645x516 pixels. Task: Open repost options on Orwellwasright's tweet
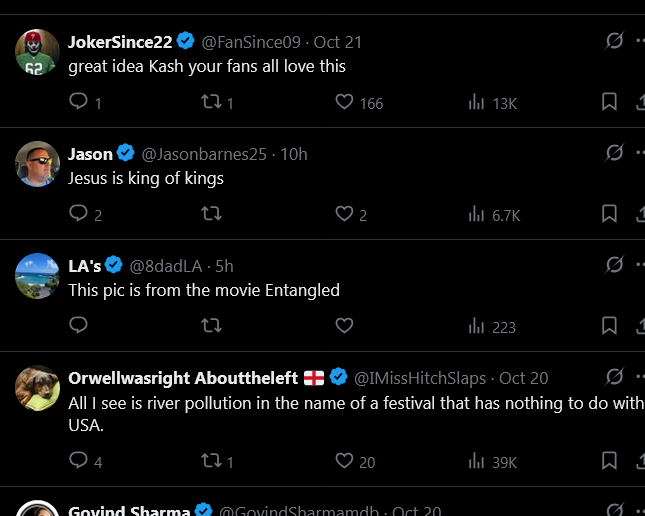(211, 461)
